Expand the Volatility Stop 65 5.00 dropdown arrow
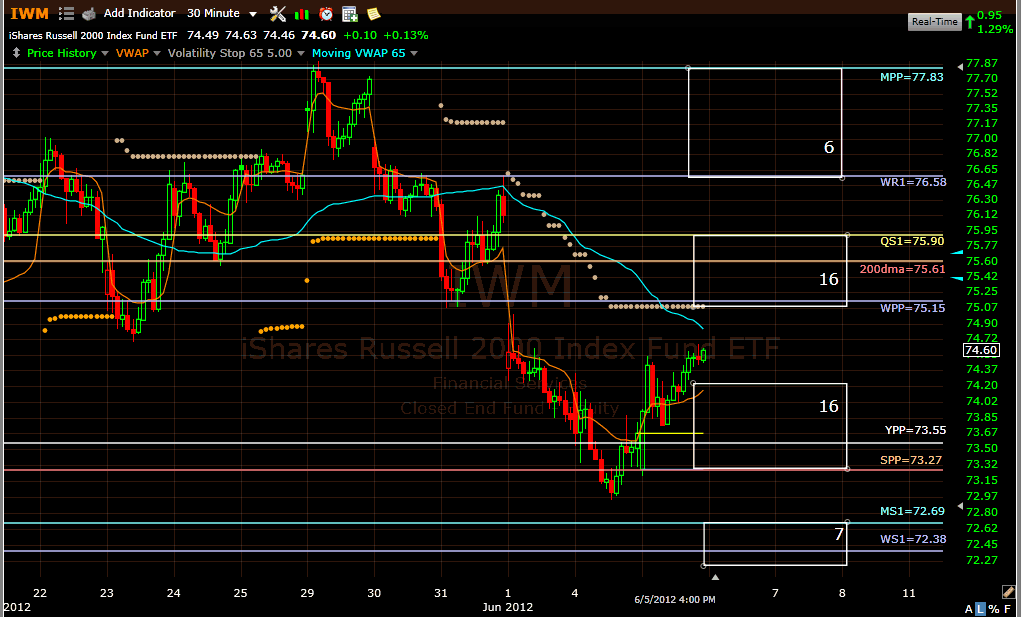The width and height of the screenshot is (1022, 617). point(300,53)
